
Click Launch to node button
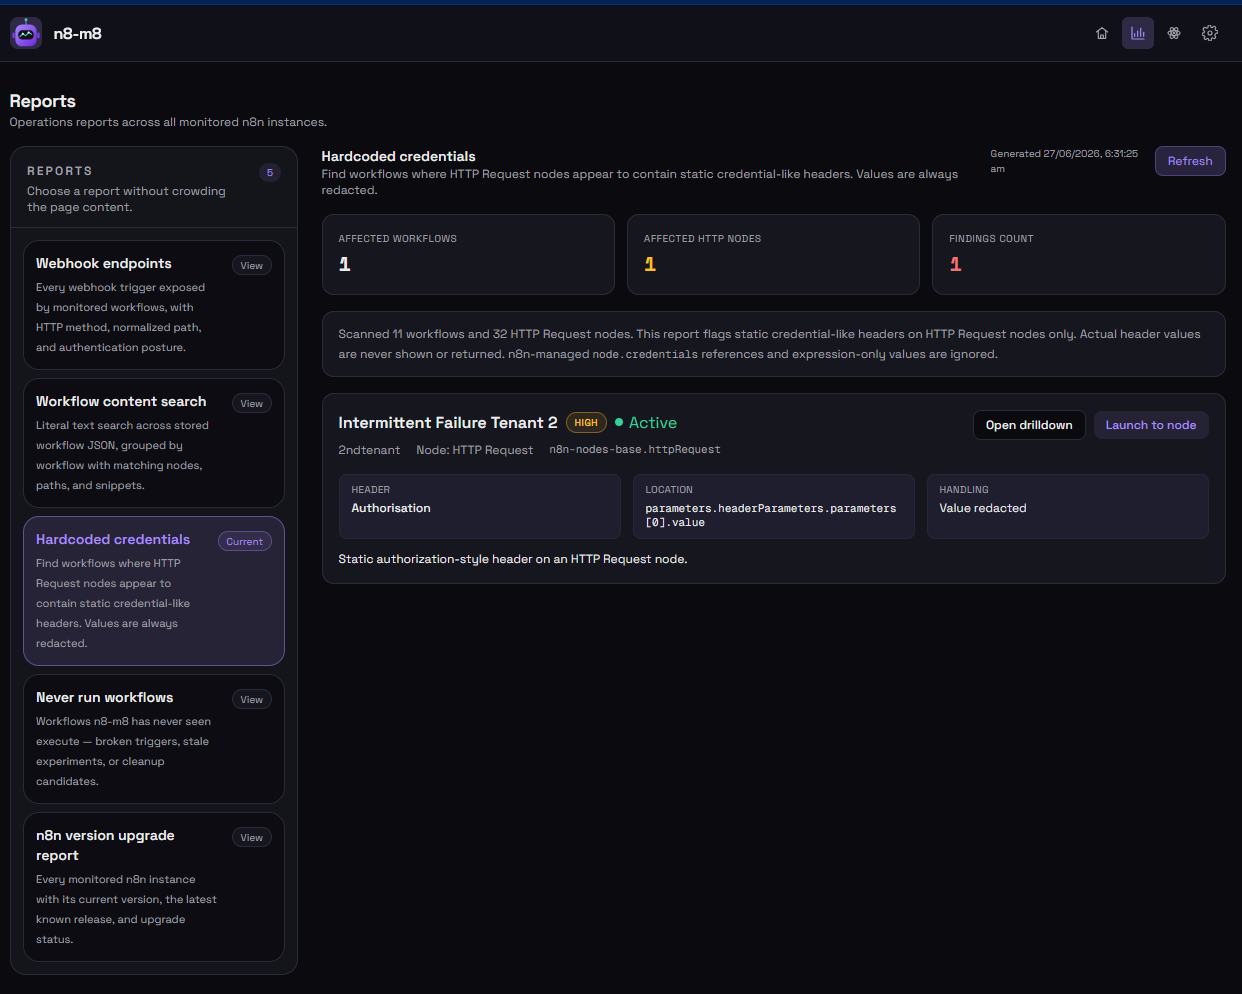(x=1151, y=425)
